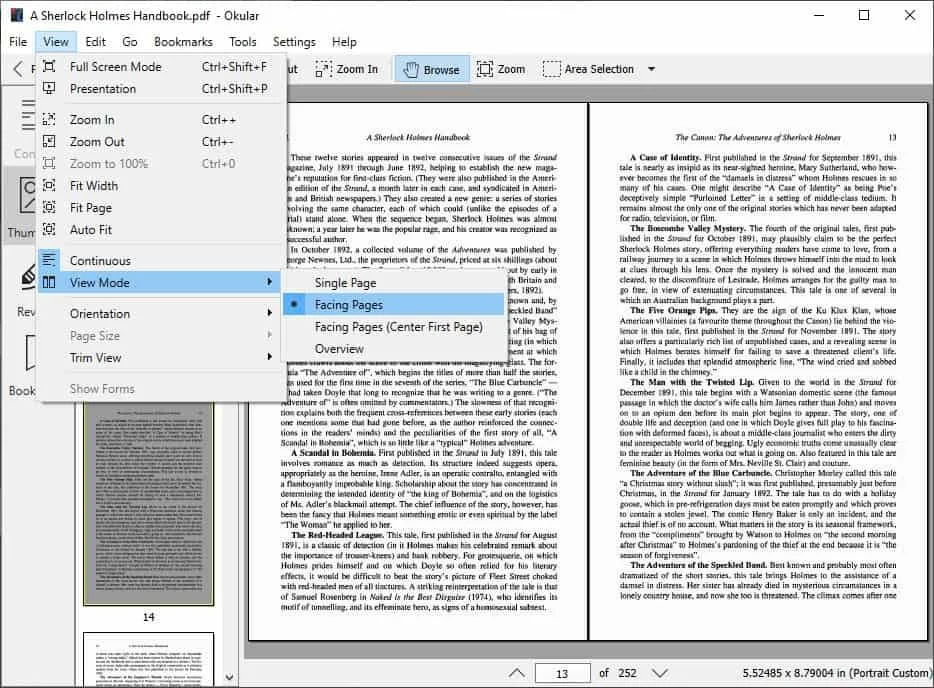Click the View Mode two-page icon
Viewport: 934px width, 688px height.
pos(49,282)
